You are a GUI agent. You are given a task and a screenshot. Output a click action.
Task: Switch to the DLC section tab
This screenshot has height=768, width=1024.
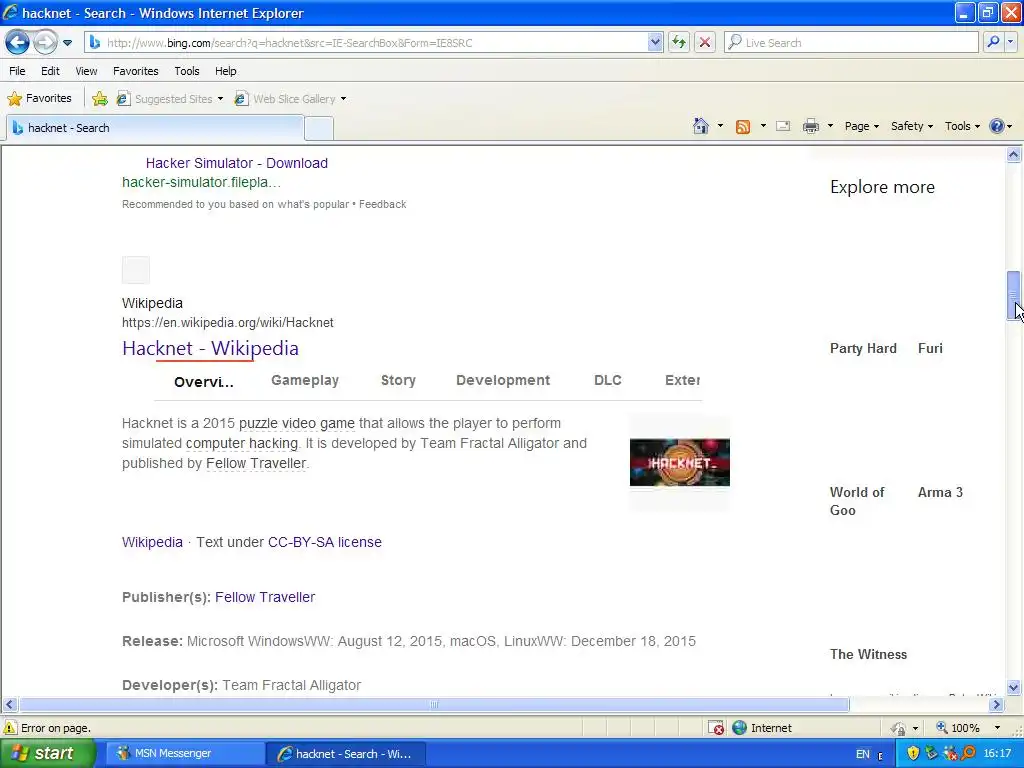pyautogui.click(x=607, y=380)
